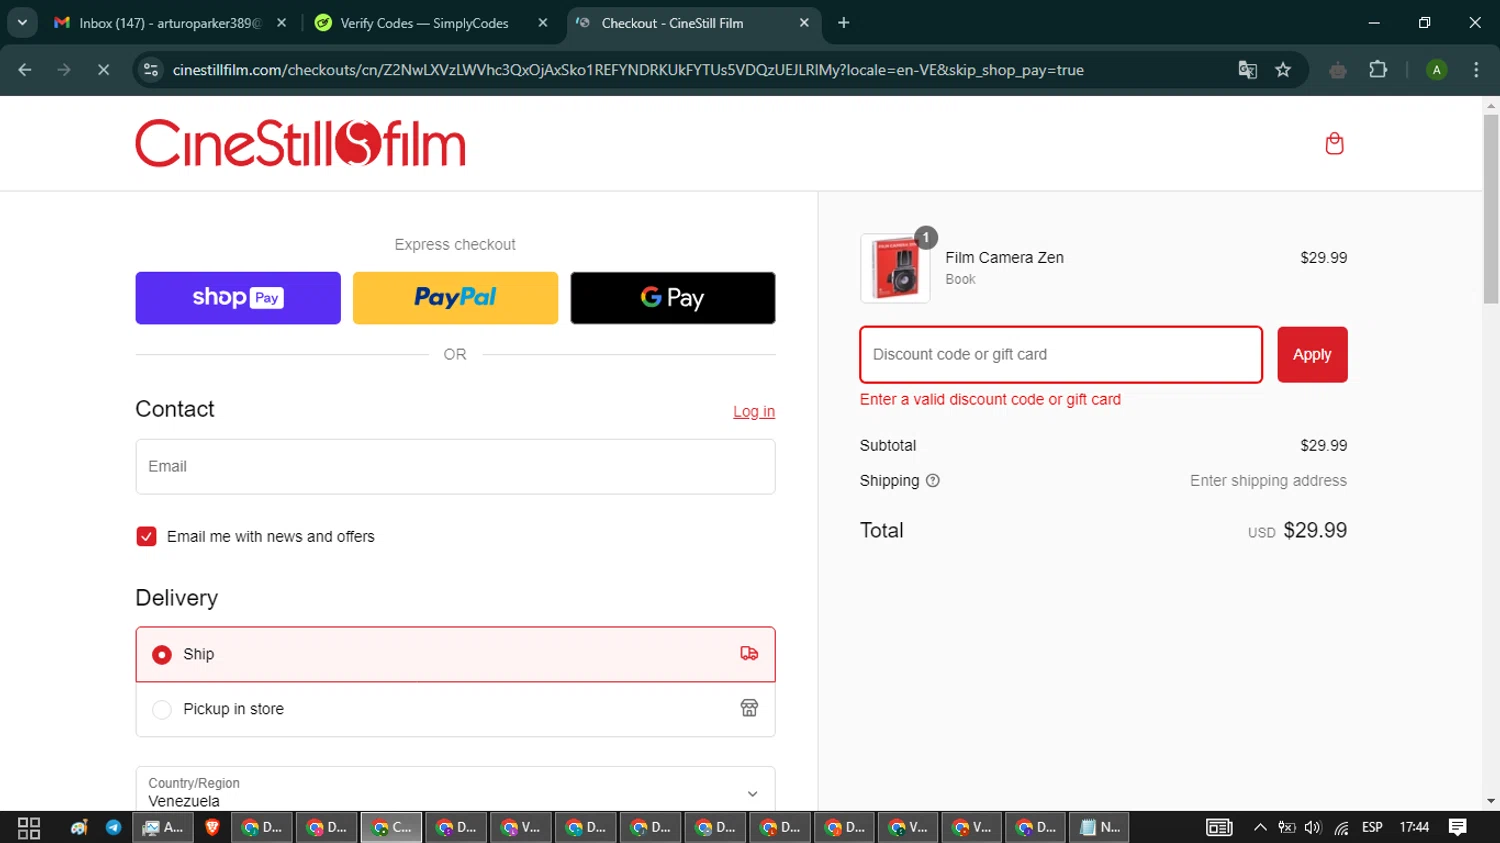The height and width of the screenshot is (843, 1500).
Task: Click the Log in link
Action: coord(754,412)
